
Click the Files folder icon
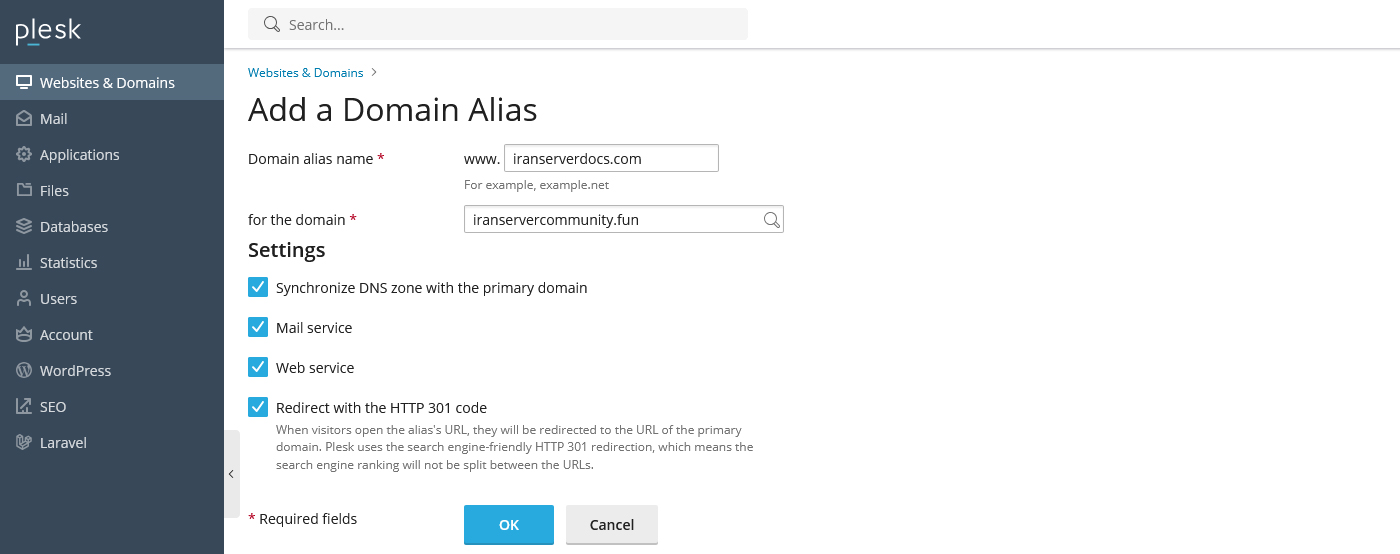24,191
